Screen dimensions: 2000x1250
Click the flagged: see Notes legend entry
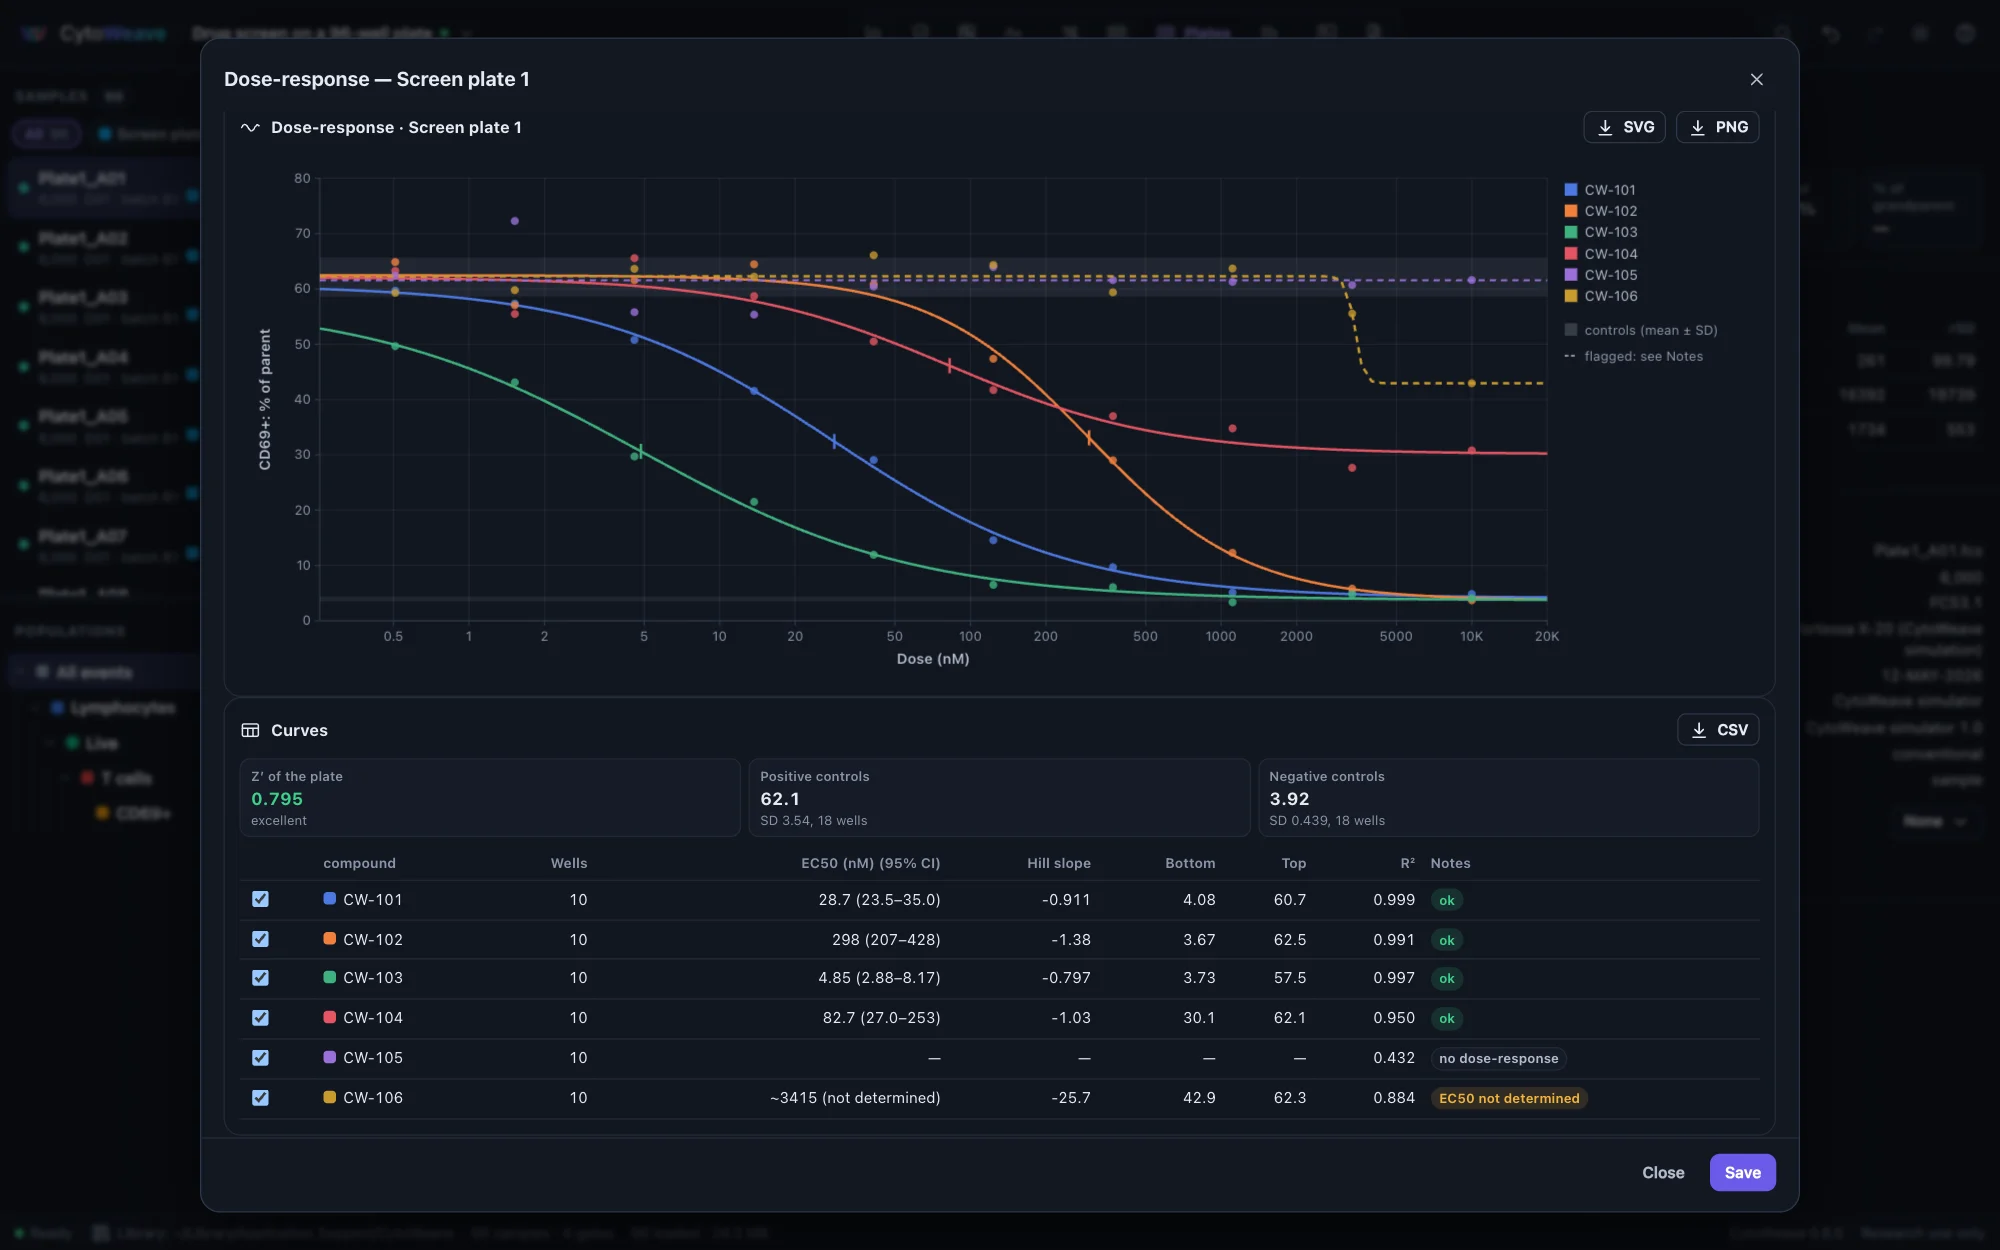(x=1634, y=356)
